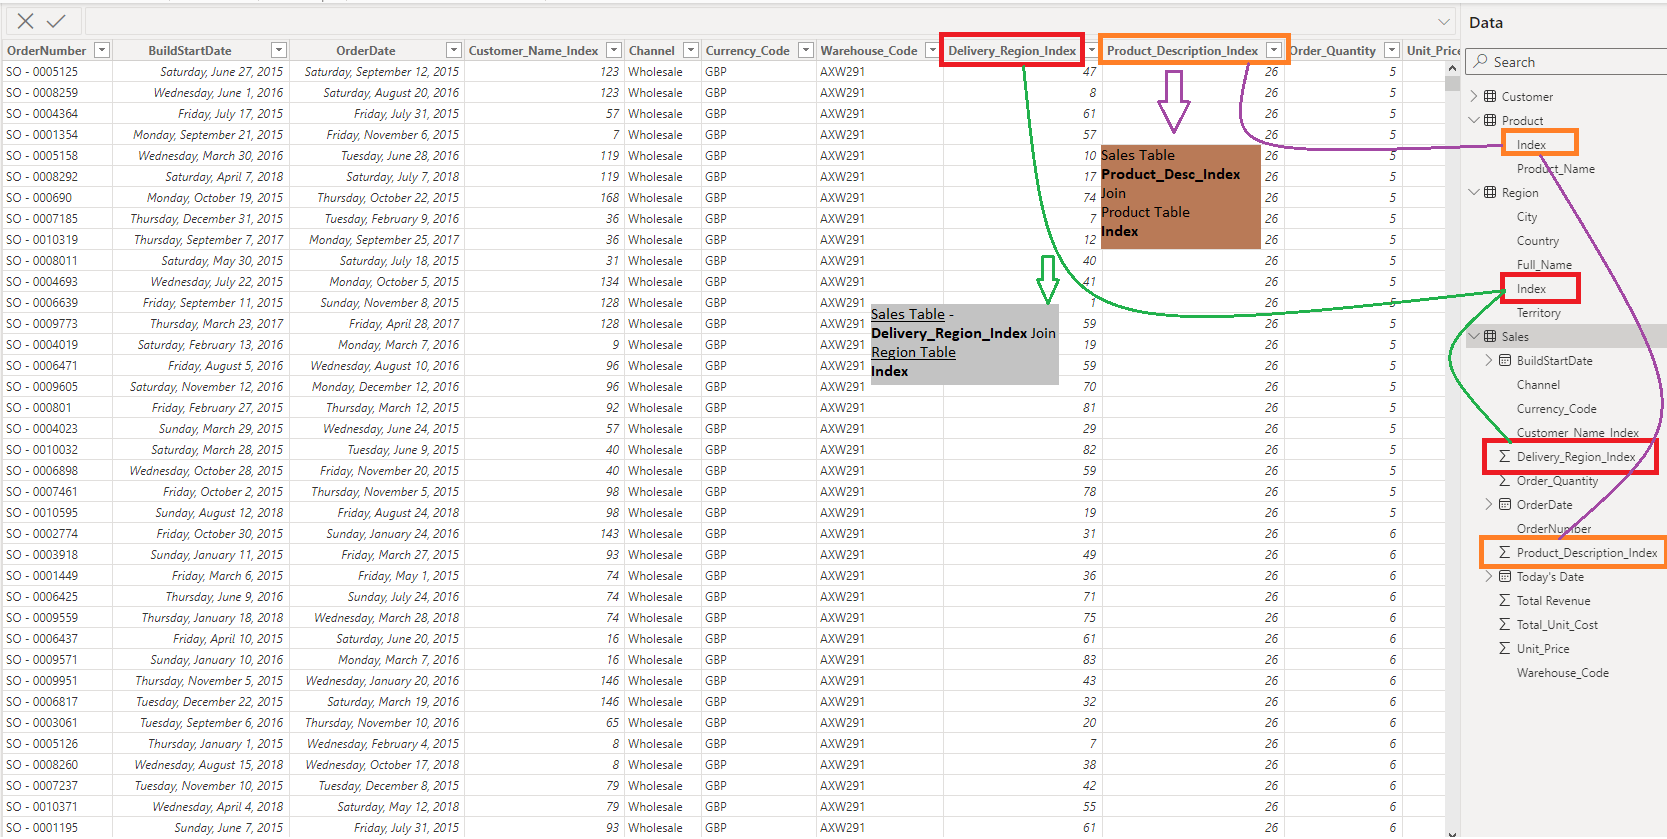Image resolution: width=1667 pixels, height=839 pixels.
Task: Select the Customer_Name_Index field in Sales table
Action: [1578, 433]
